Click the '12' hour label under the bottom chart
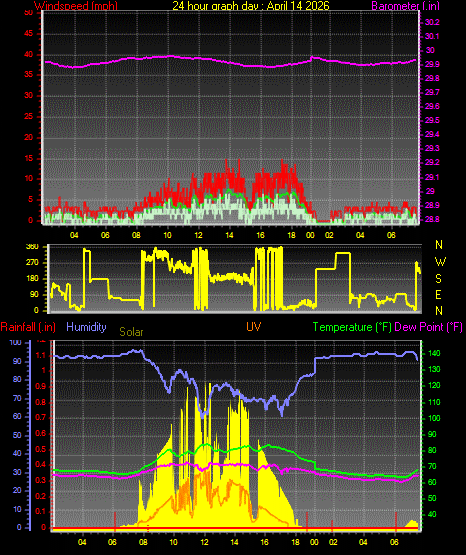 point(204,542)
